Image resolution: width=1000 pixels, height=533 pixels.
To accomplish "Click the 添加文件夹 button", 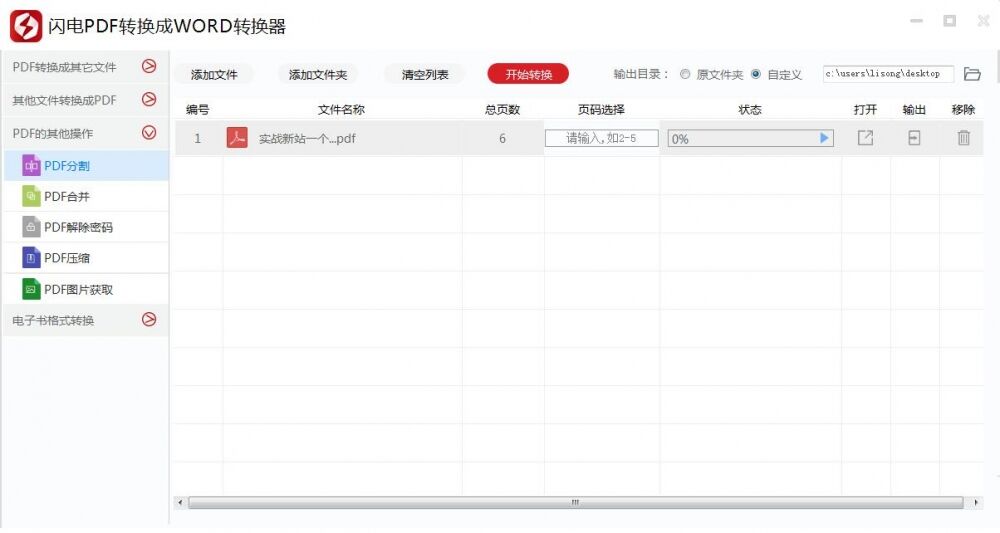I will coord(318,75).
